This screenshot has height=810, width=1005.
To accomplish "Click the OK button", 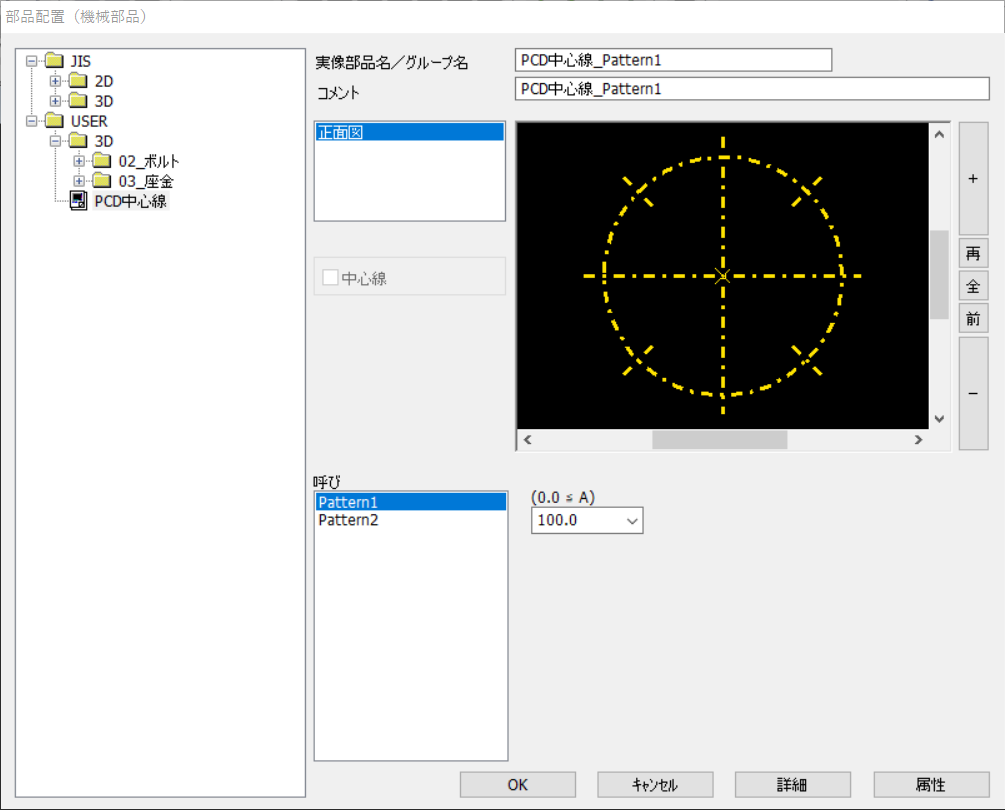I will [x=518, y=784].
